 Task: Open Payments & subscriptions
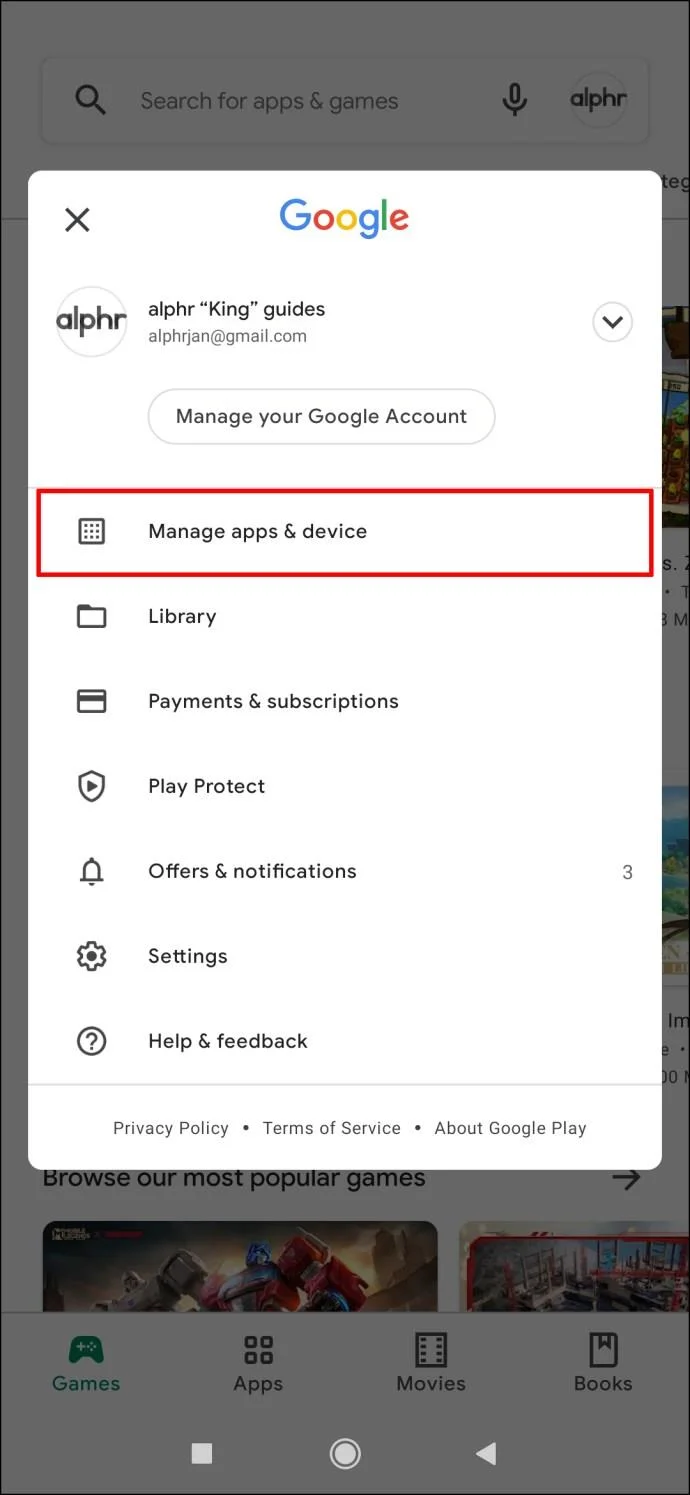(345, 701)
